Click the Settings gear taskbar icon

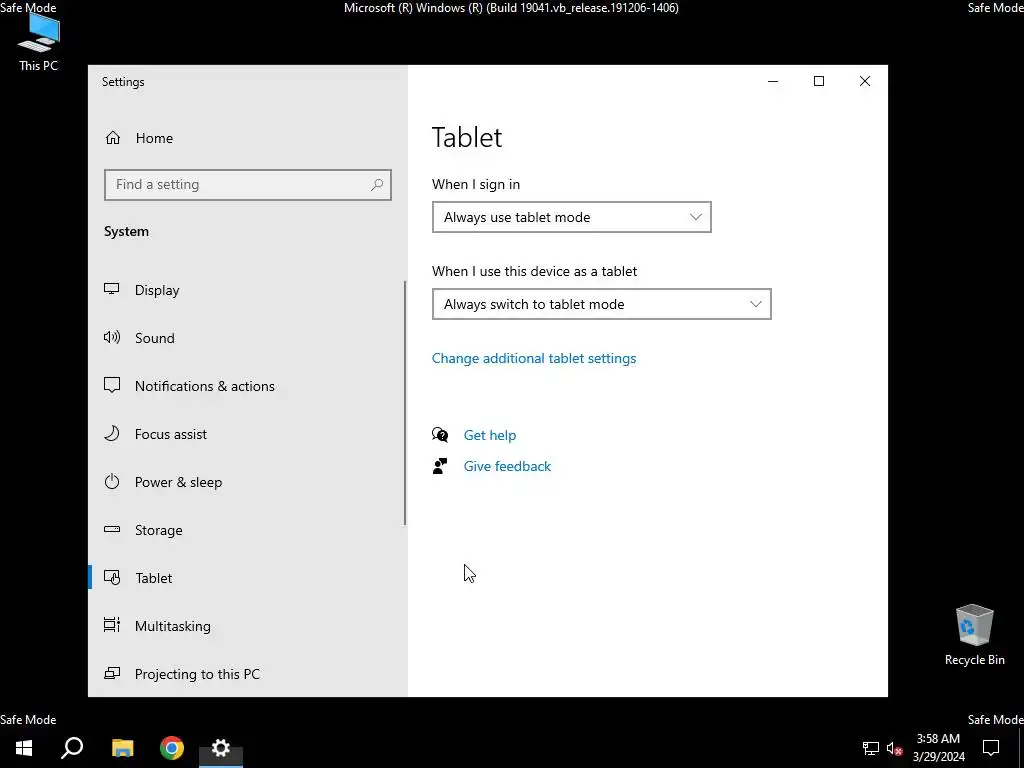pos(221,748)
